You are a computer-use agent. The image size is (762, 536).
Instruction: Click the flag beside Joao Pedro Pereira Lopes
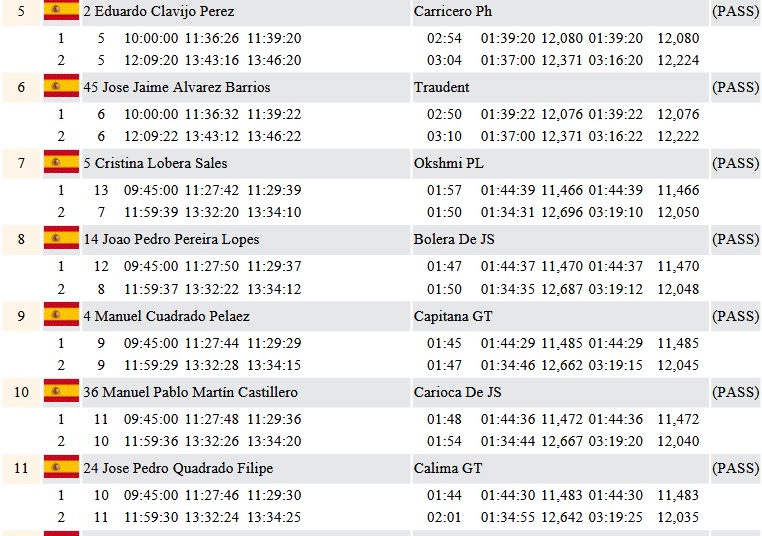[x=61, y=239]
